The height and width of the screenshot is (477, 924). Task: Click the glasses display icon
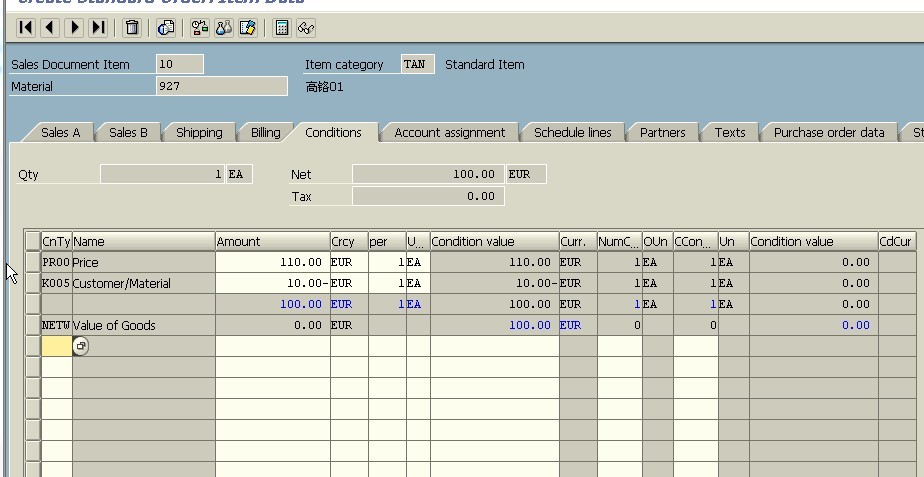[x=306, y=28]
